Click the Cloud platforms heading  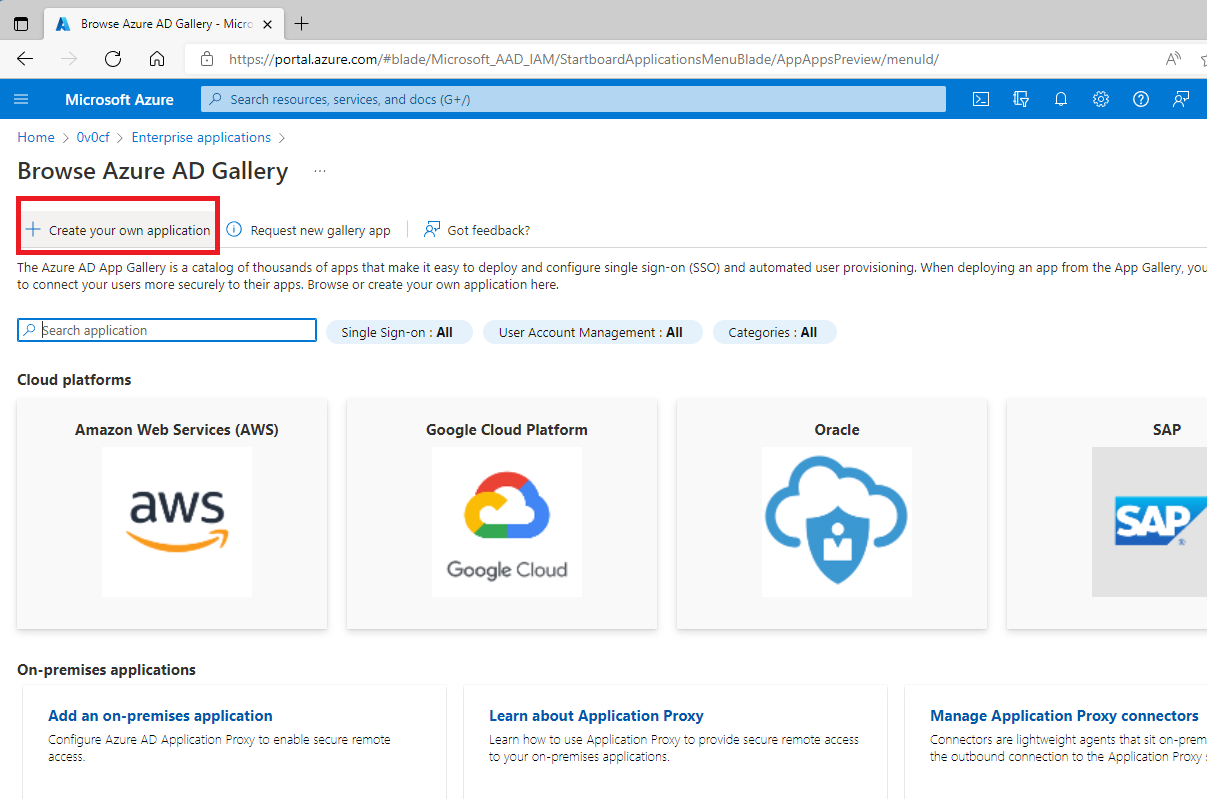tap(74, 380)
